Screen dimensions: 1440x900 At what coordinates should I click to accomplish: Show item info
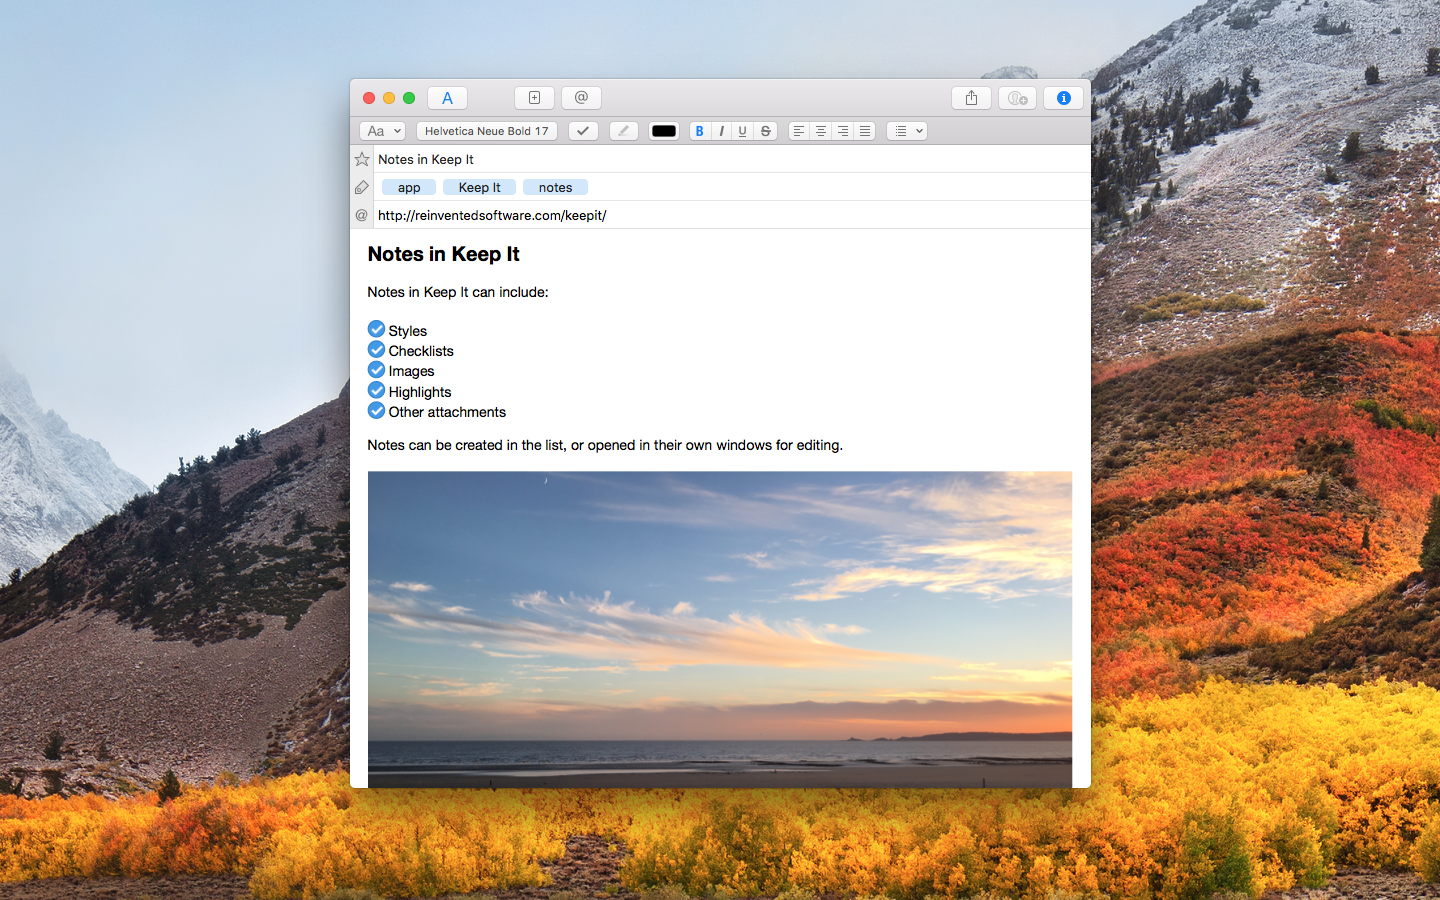1063,97
